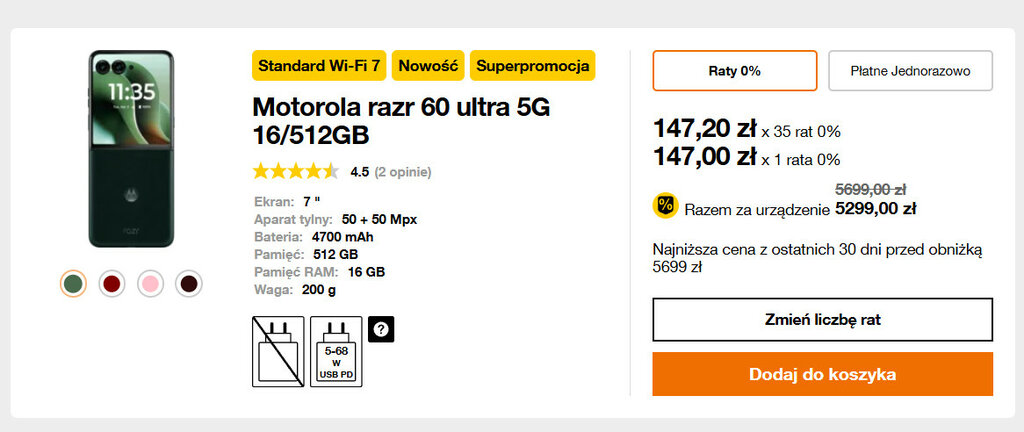Click the Motorola razr phone thumbnail image
Screen dimensions: 1024x432
(x=131, y=150)
